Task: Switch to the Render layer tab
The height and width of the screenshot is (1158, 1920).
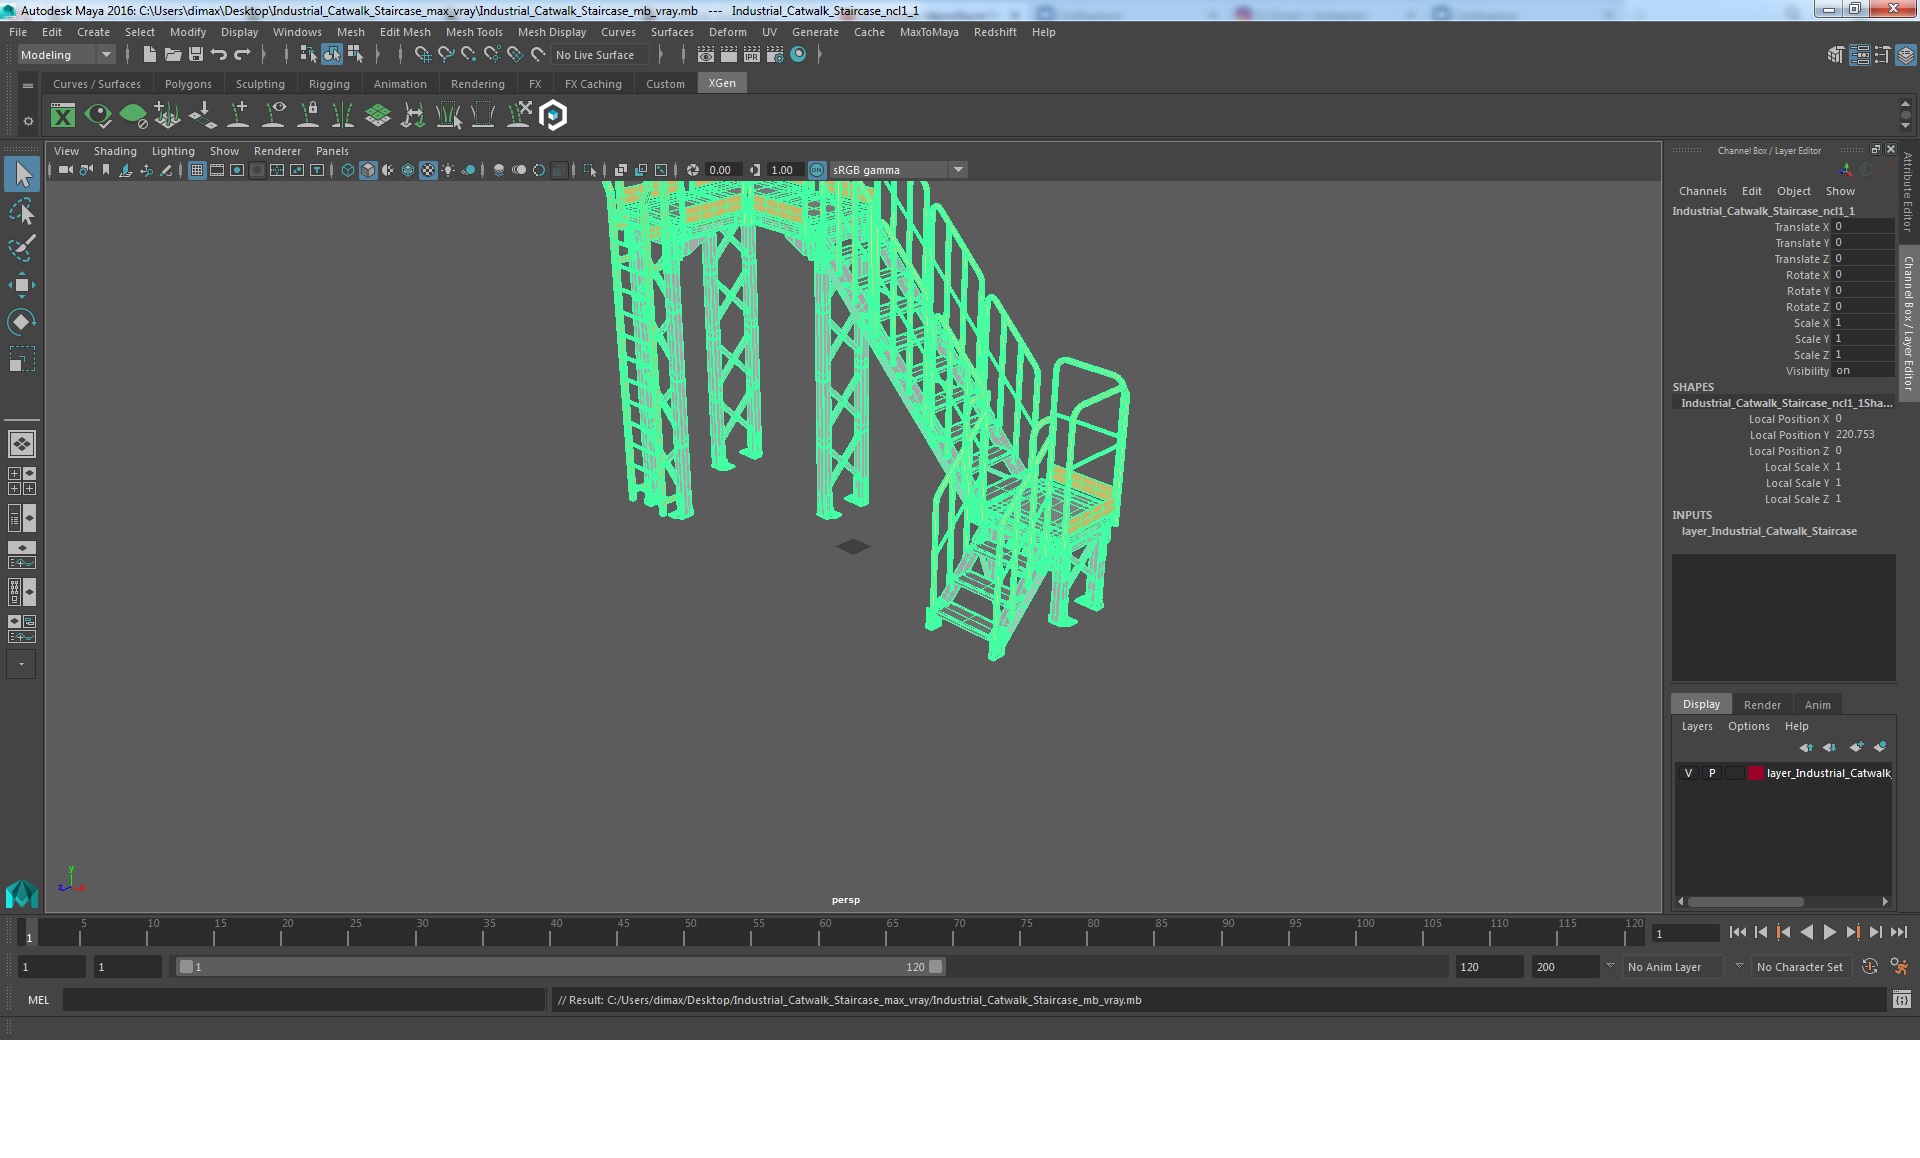Action: point(1762,705)
